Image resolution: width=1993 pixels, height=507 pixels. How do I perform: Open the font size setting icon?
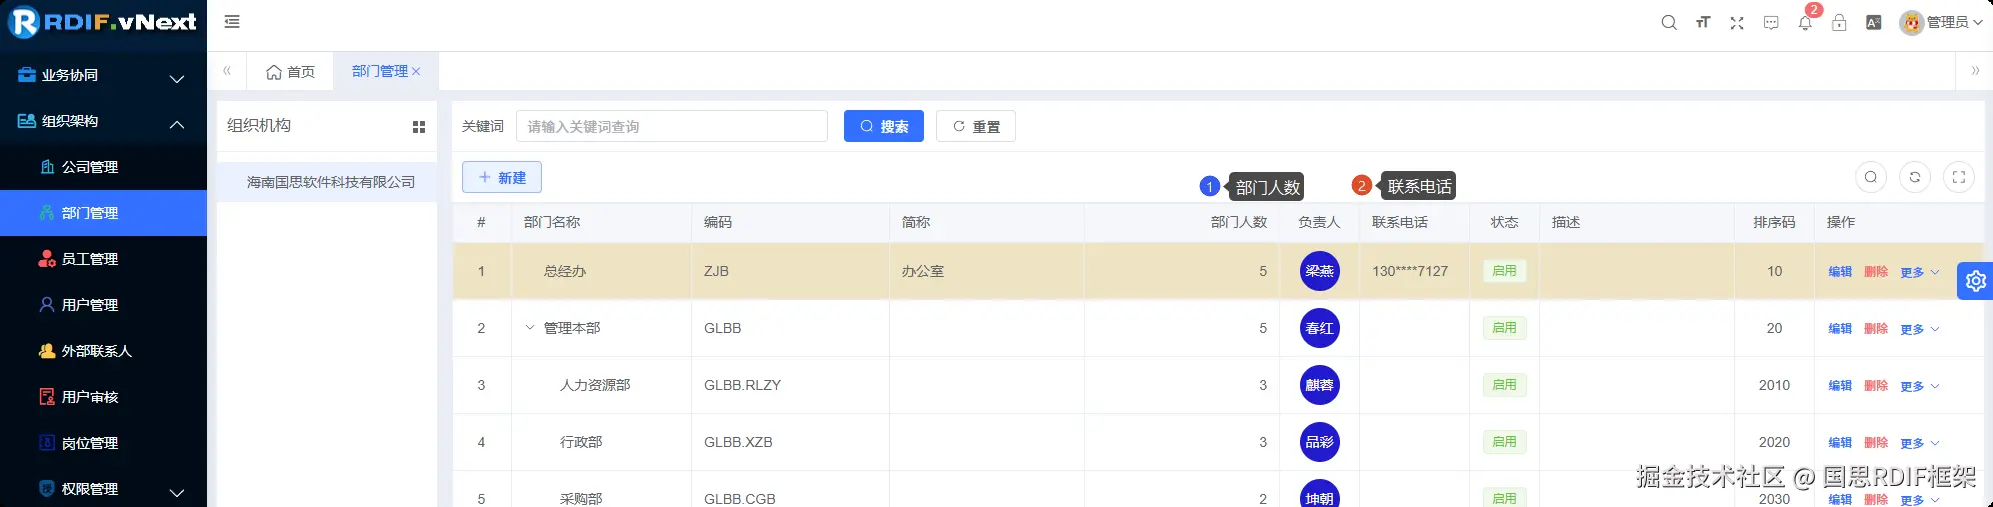(x=1703, y=22)
